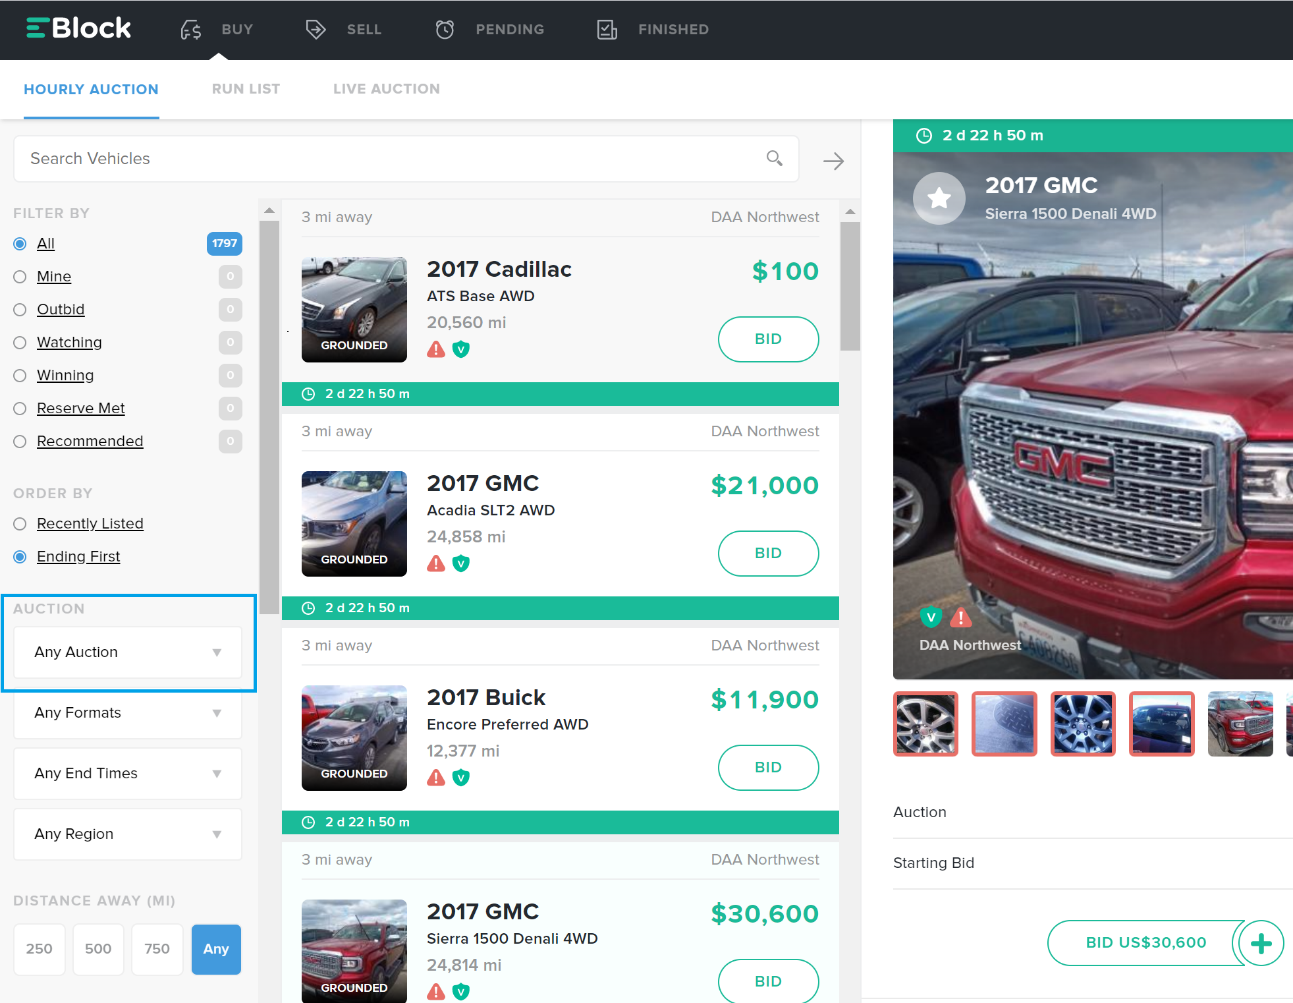Screen dimensions: 1293x1003
Task: Open the 2017 Cadillac listing title
Action: click(x=499, y=270)
